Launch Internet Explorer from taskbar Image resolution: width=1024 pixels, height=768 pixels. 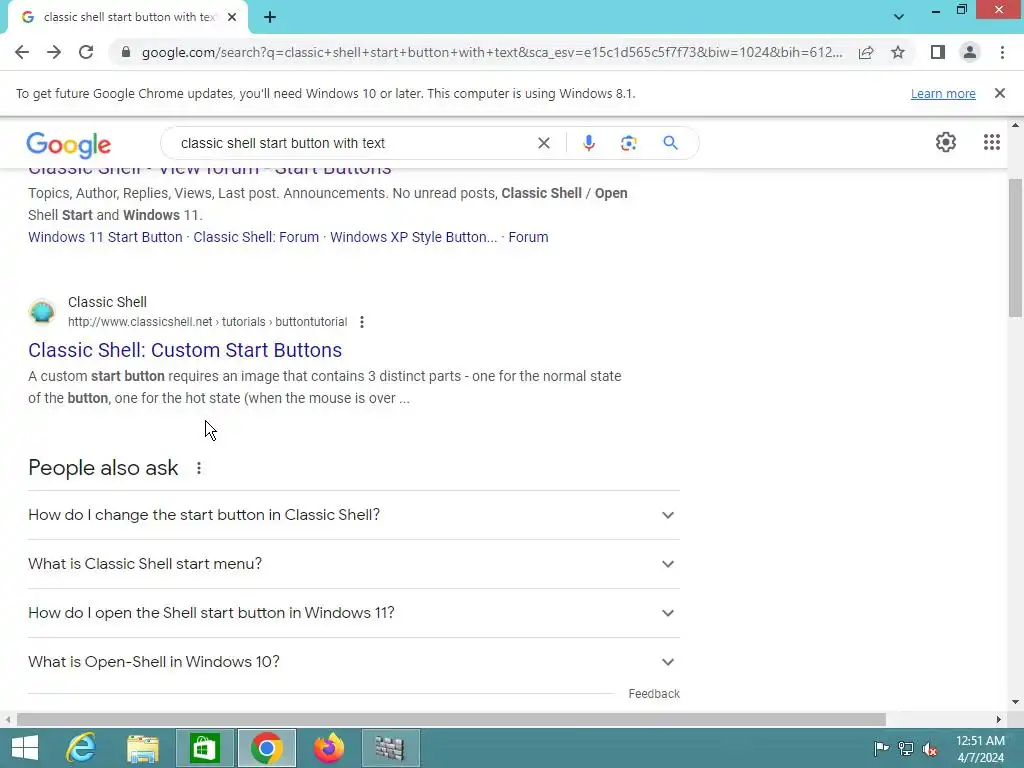tap(81, 748)
